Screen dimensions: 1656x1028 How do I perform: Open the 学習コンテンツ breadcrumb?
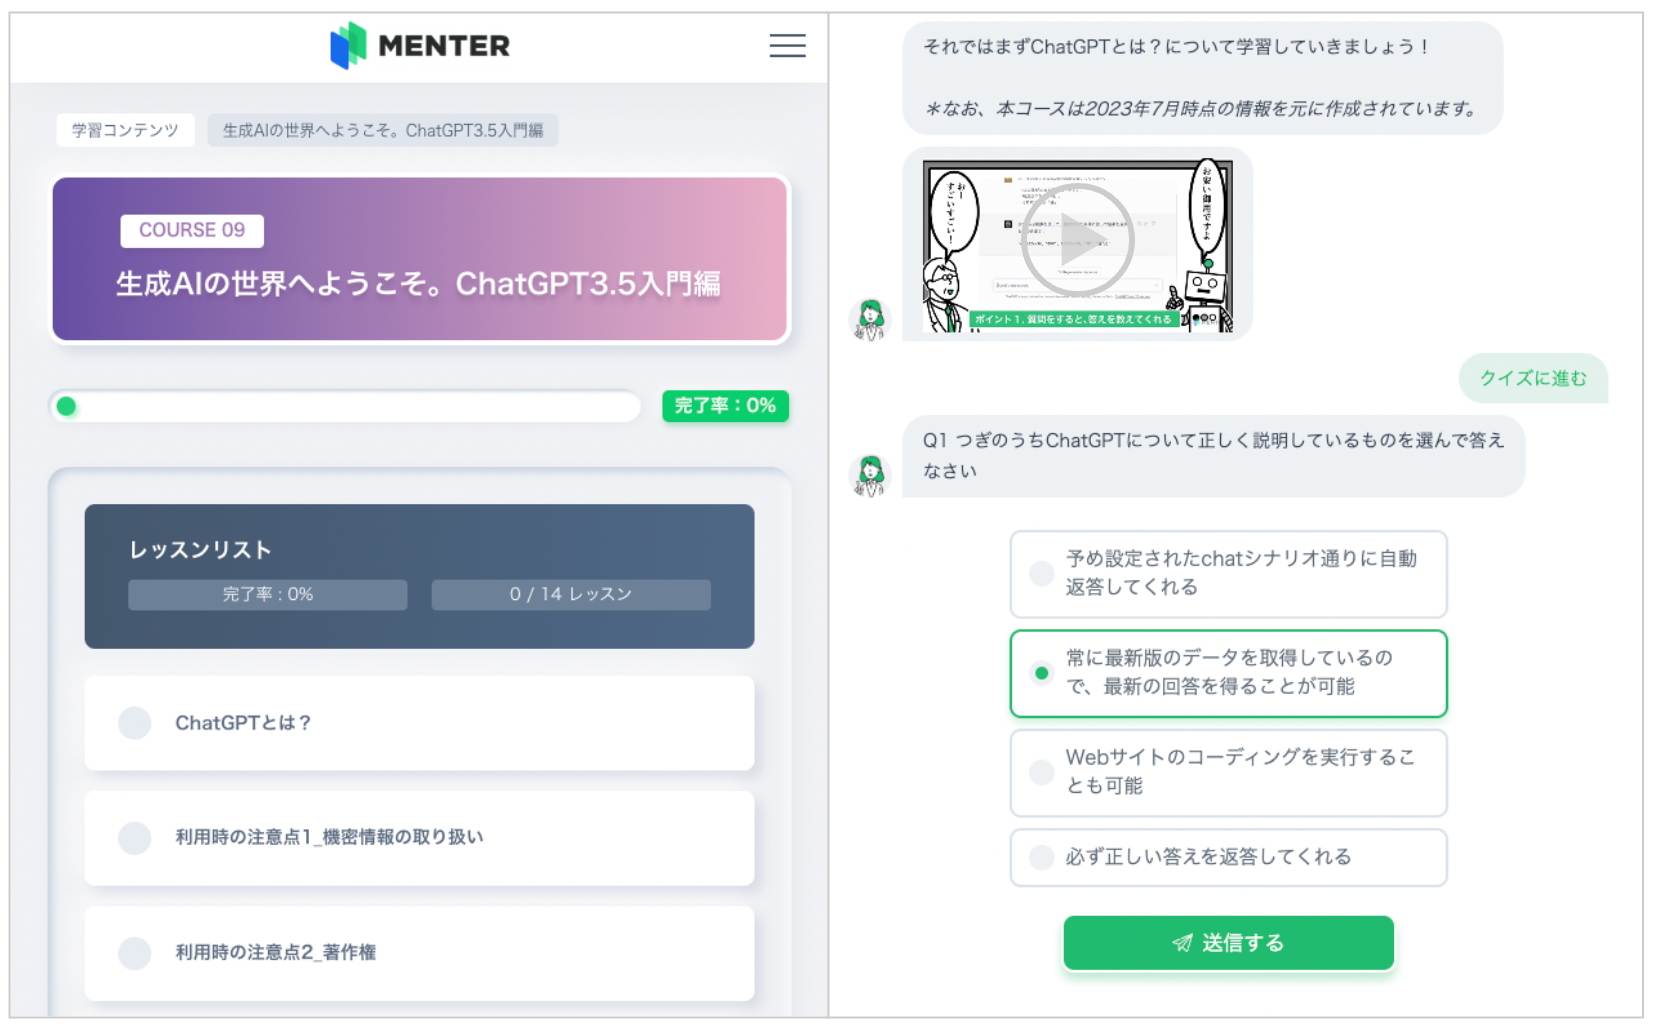[x=125, y=131]
